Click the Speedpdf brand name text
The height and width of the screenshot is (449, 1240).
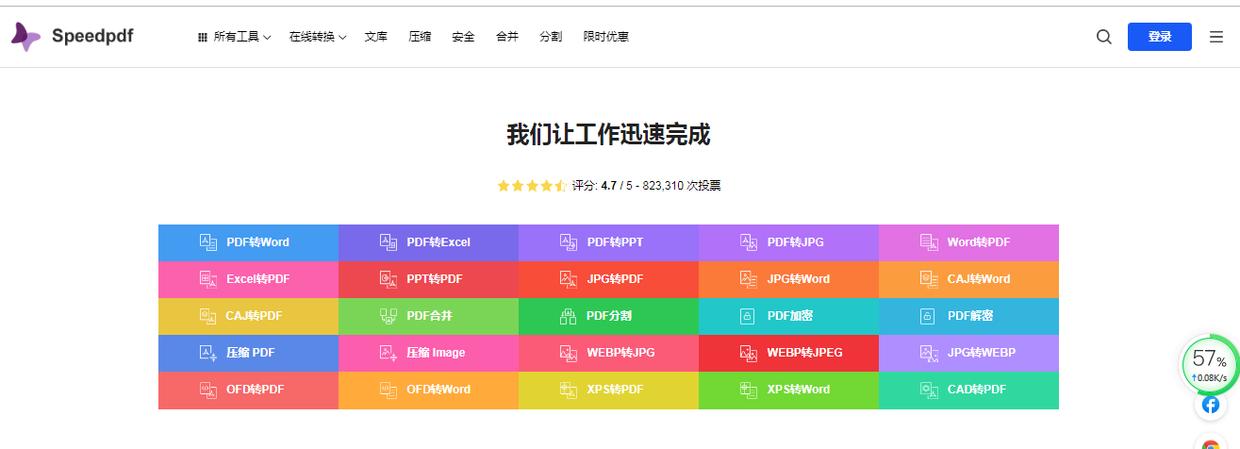pos(92,36)
